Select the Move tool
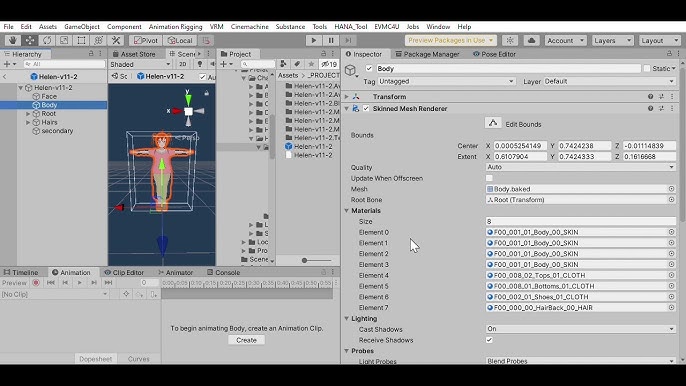Image resolution: width=686 pixels, height=386 pixels. pos(30,40)
